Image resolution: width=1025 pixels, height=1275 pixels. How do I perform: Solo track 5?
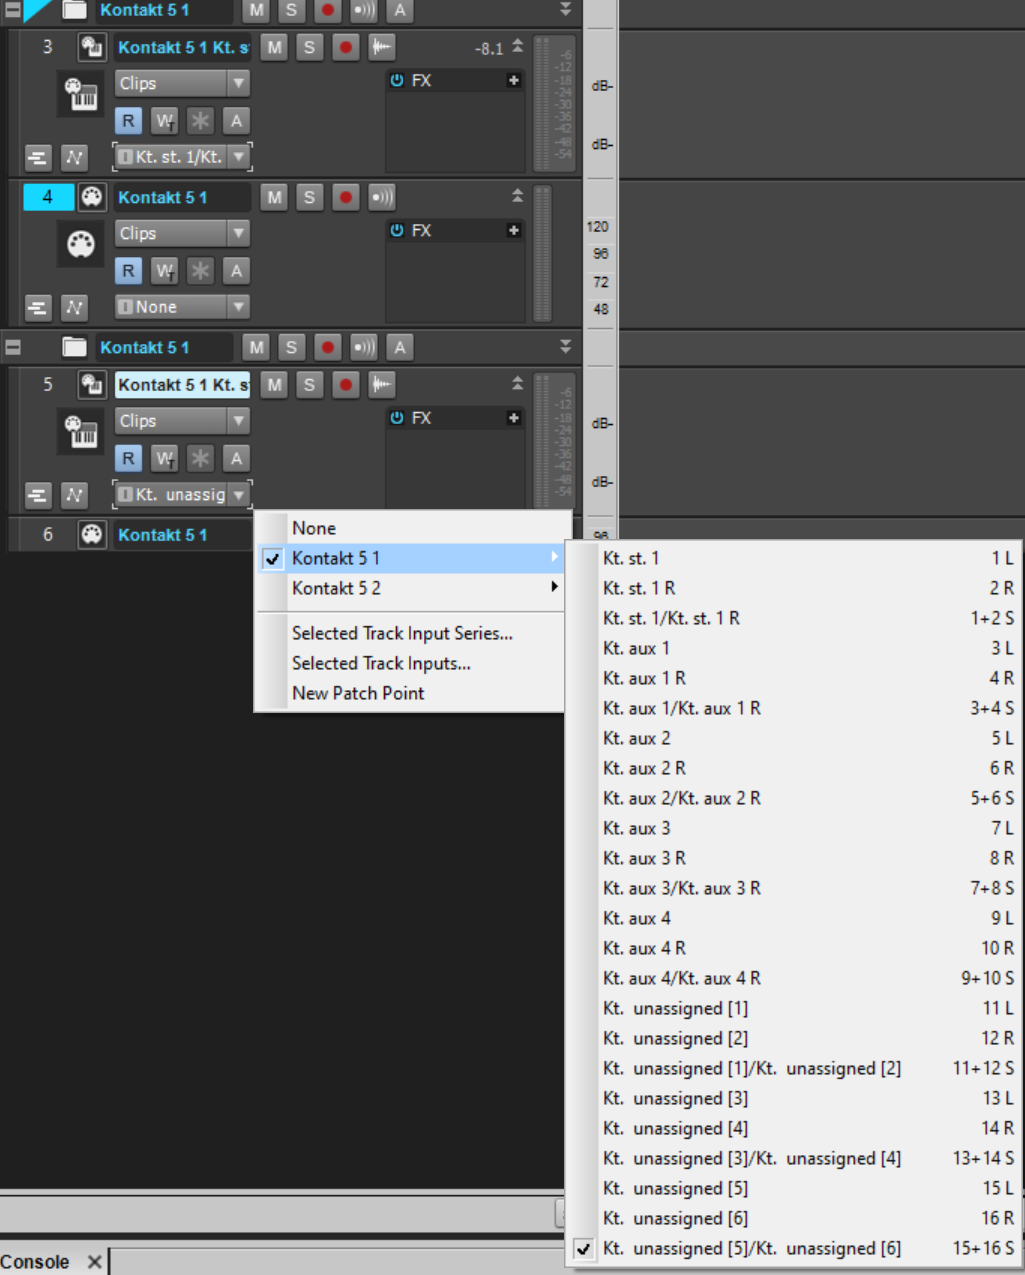pyautogui.click(x=309, y=385)
